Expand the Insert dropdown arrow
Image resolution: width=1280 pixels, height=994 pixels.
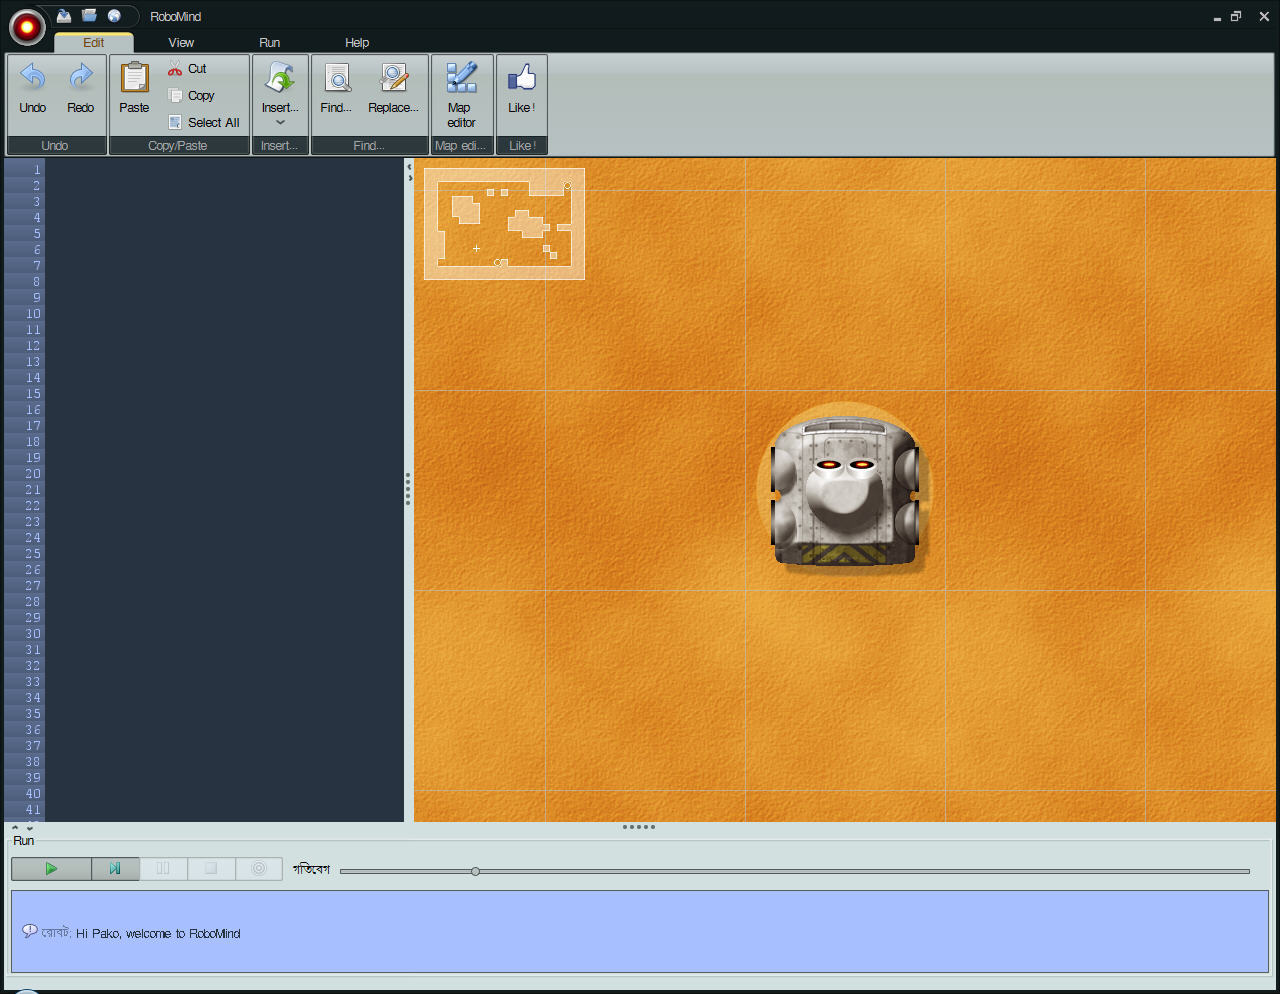click(x=280, y=123)
